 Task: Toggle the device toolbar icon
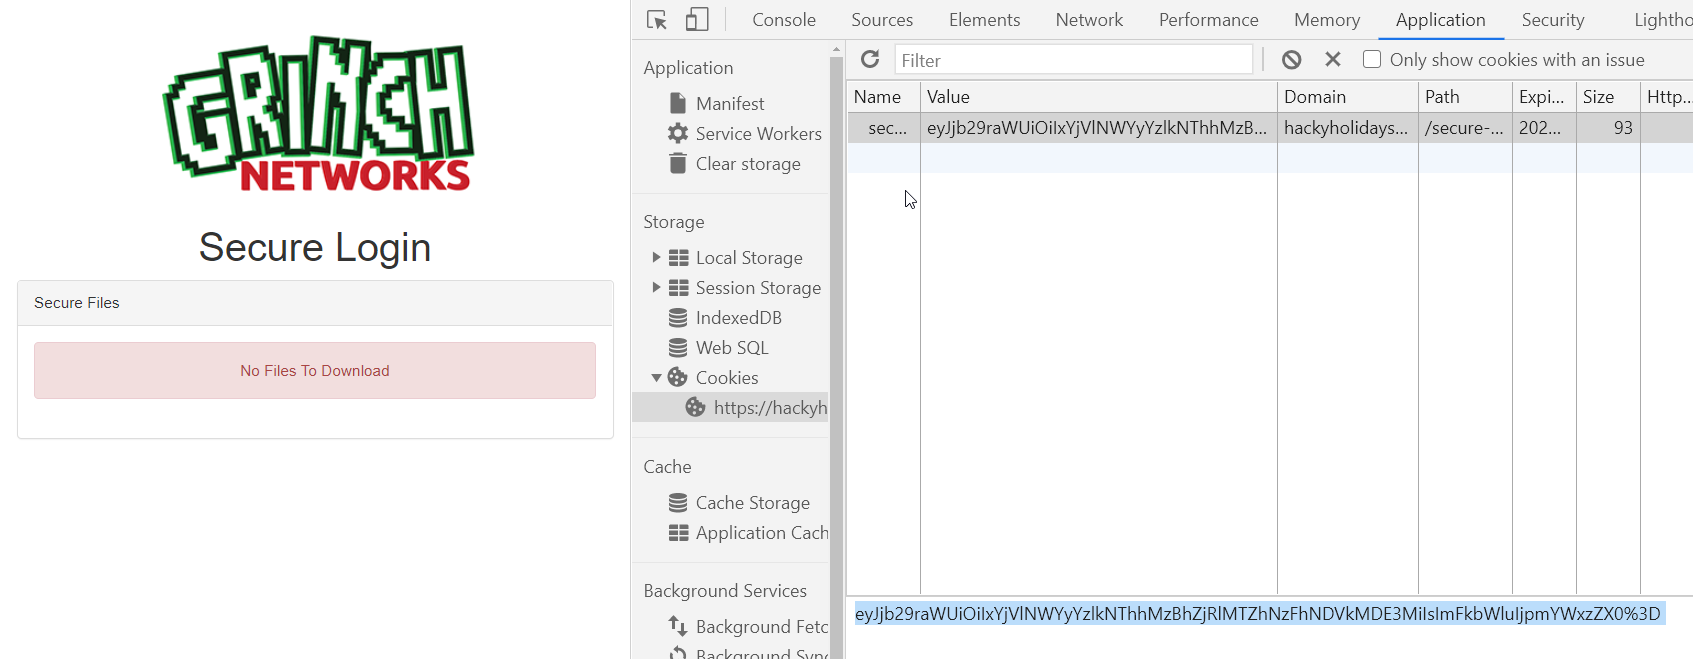pyautogui.click(x=697, y=20)
